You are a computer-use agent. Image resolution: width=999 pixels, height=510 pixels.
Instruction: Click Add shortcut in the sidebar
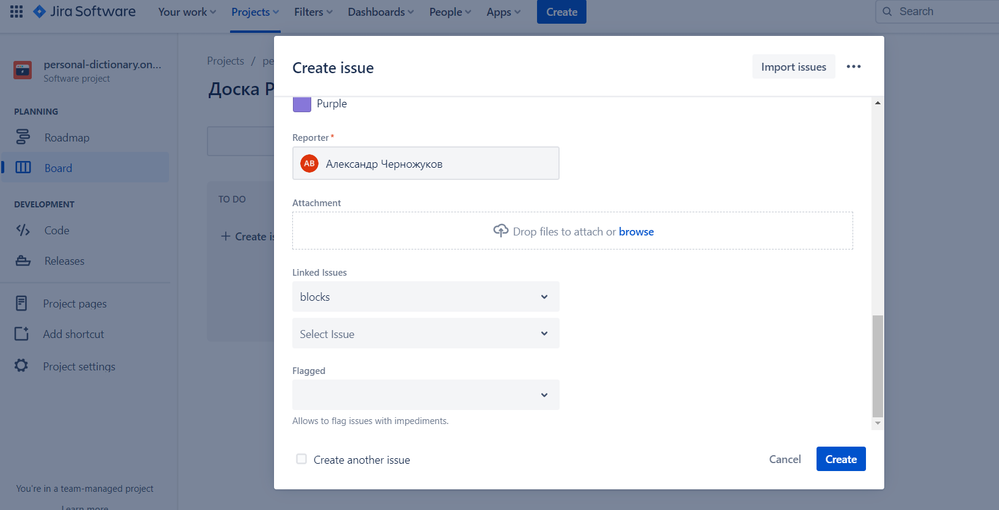[x=85, y=333]
